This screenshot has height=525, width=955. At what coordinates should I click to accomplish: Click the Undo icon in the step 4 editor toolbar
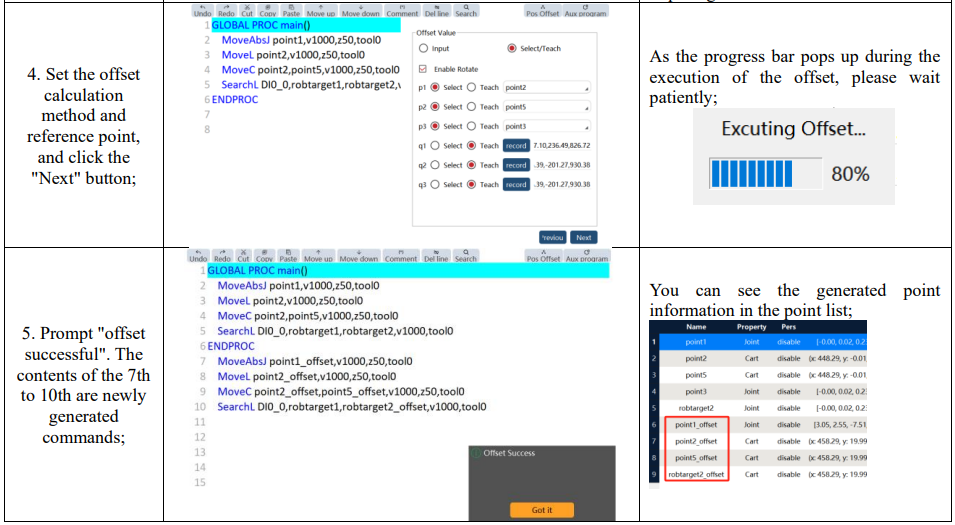pos(202,10)
